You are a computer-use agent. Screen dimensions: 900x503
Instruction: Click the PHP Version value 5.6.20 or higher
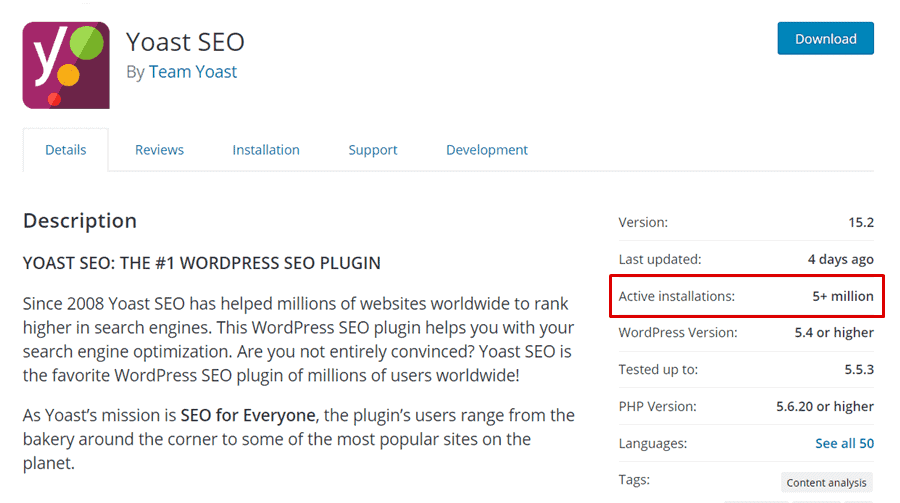click(825, 407)
